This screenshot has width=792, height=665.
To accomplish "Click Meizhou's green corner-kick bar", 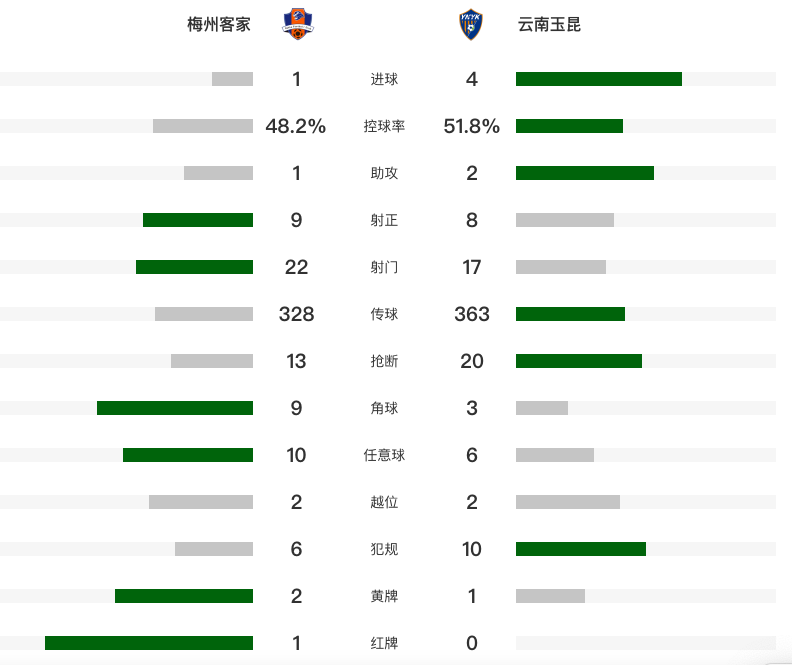I will pos(175,408).
